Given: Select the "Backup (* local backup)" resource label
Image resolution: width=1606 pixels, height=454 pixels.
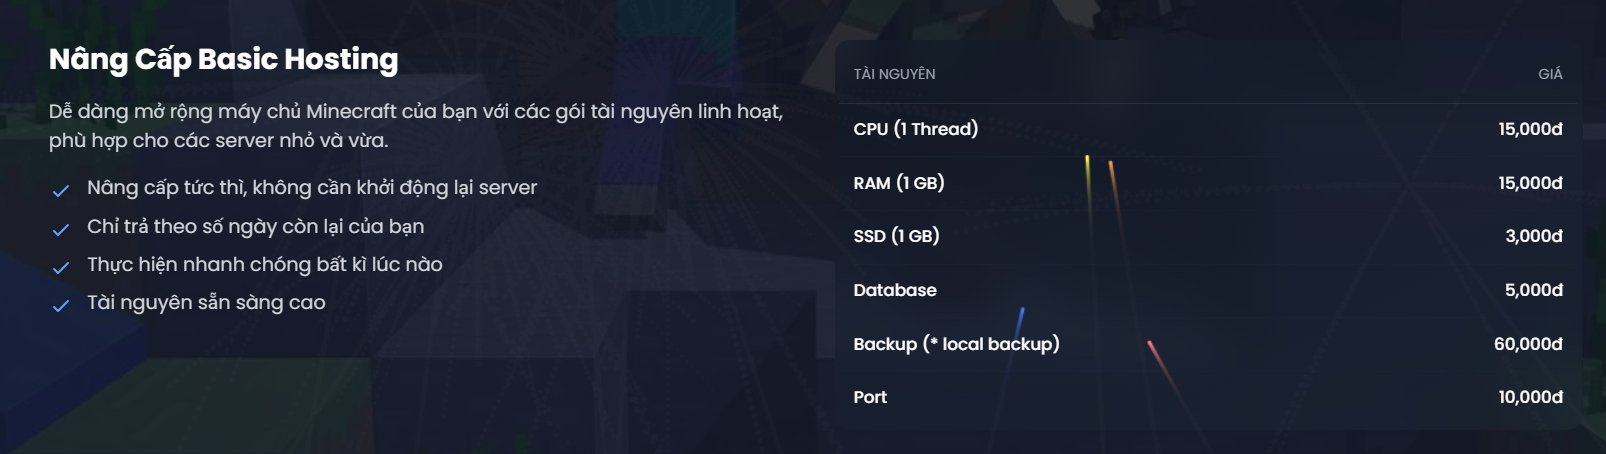Looking at the screenshot, I should pyautogui.click(x=956, y=344).
